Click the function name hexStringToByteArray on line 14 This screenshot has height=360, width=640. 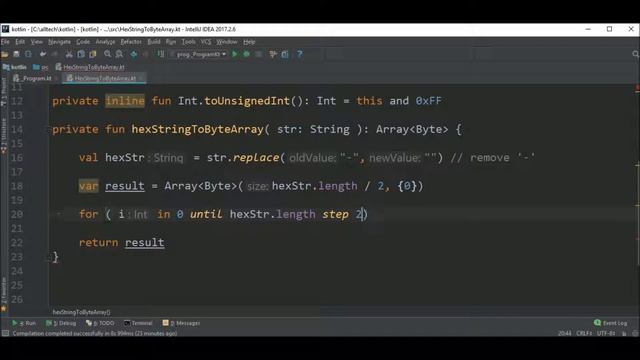(197, 129)
